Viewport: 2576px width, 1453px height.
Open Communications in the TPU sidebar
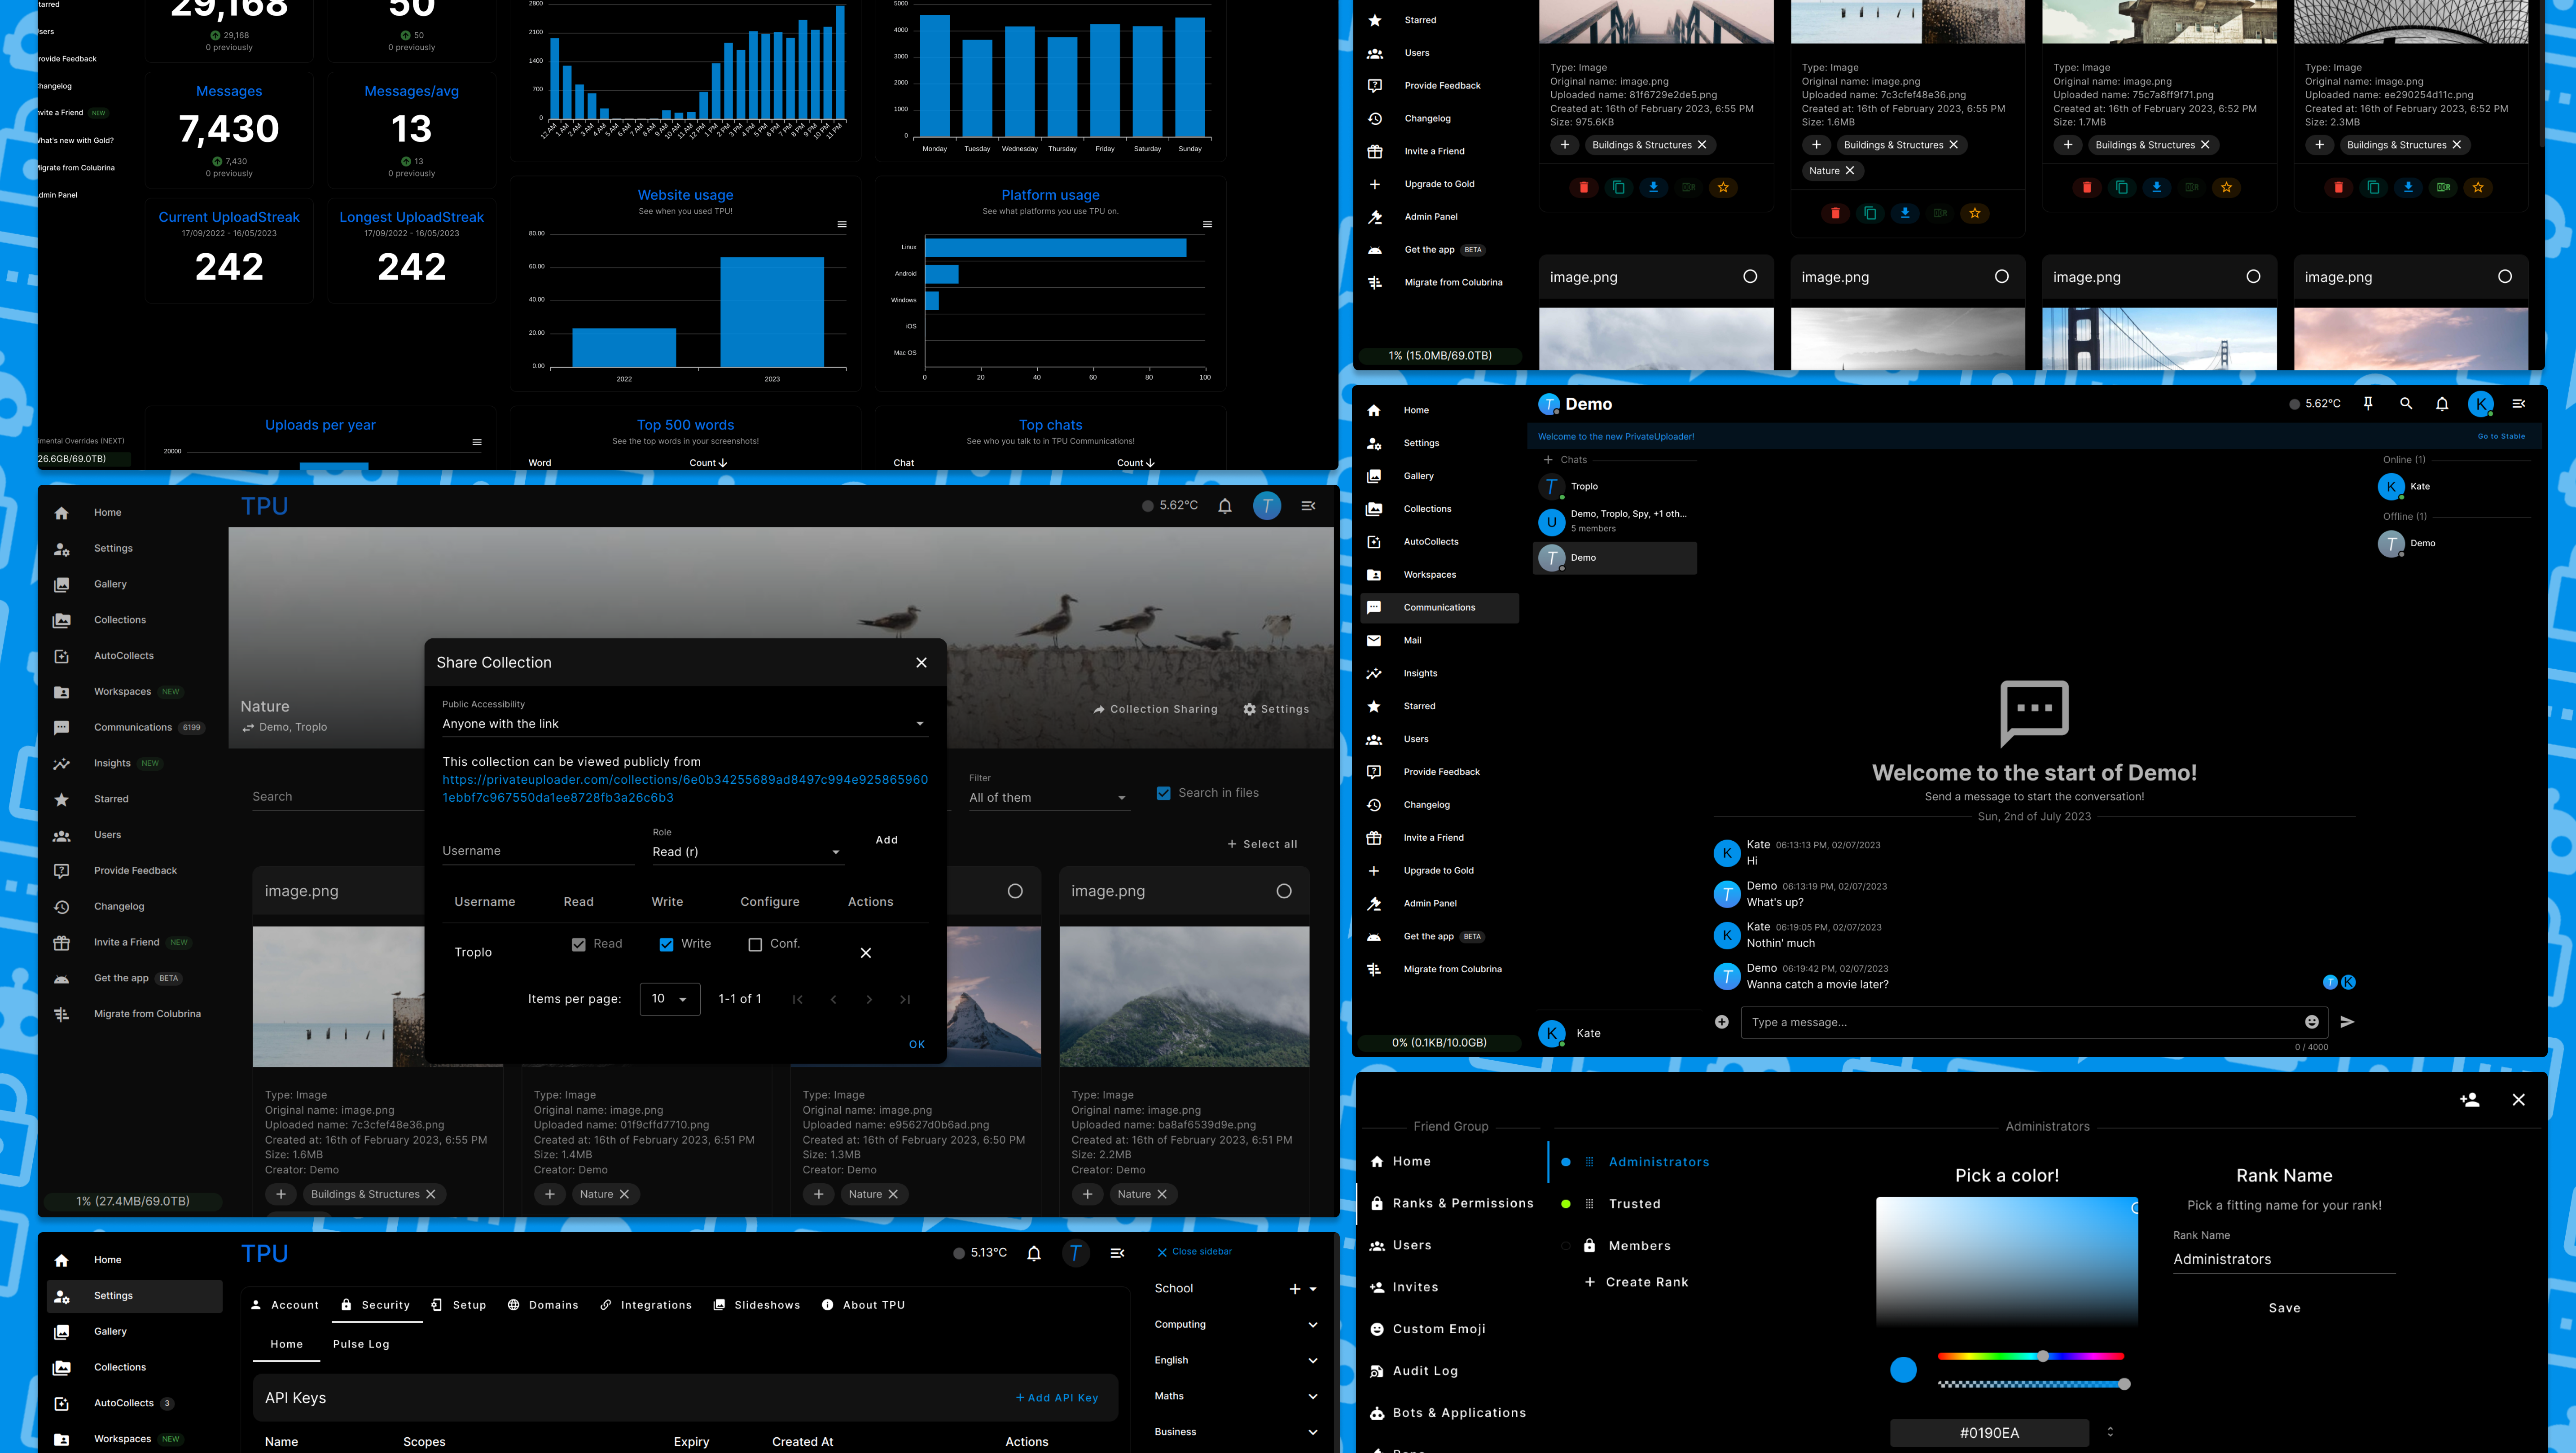coord(132,727)
